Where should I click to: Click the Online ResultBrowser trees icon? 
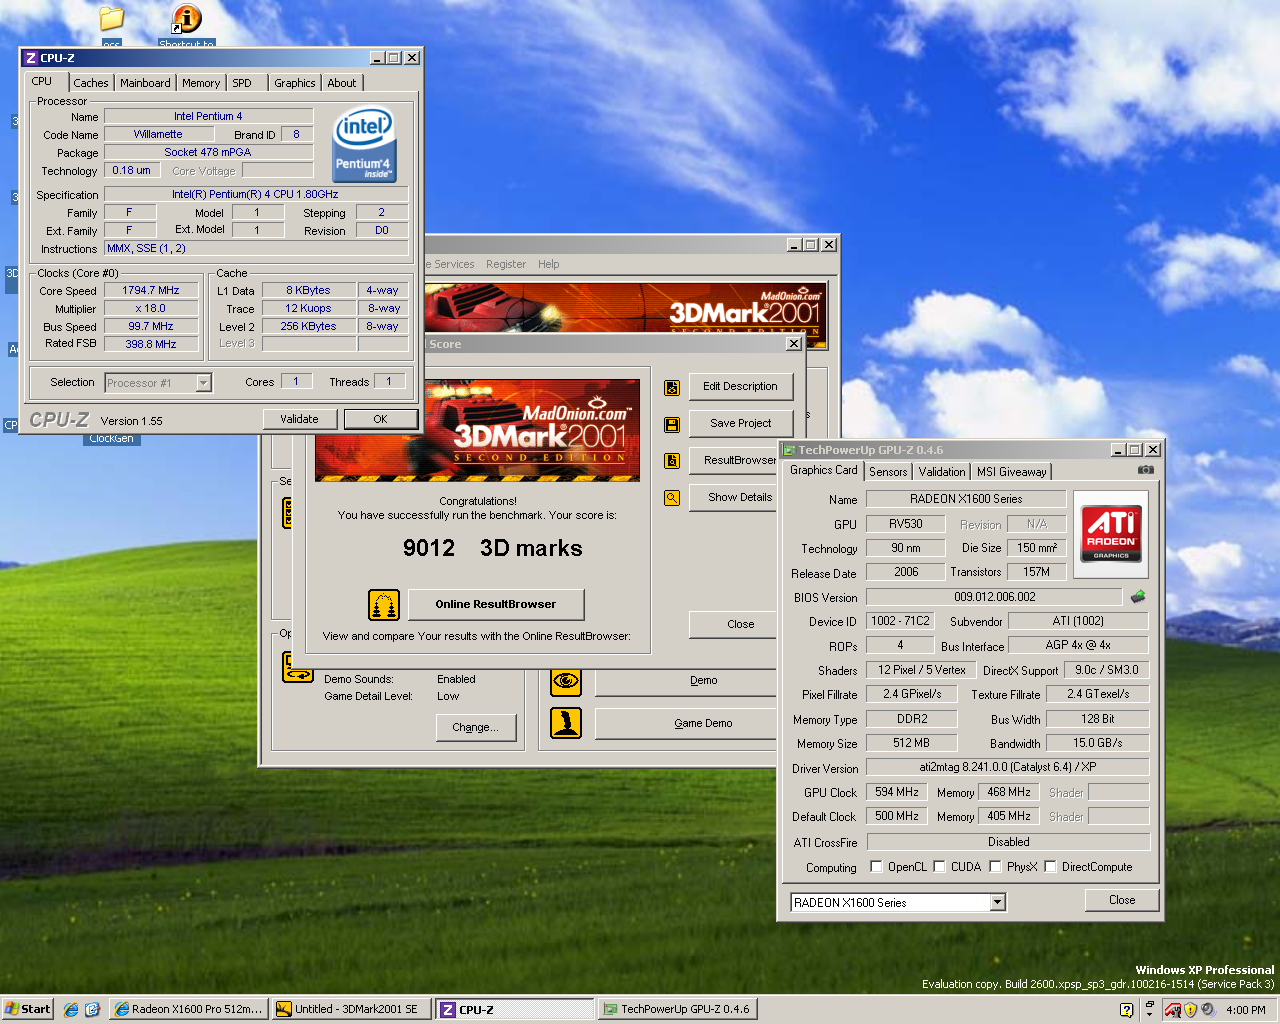click(x=384, y=605)
